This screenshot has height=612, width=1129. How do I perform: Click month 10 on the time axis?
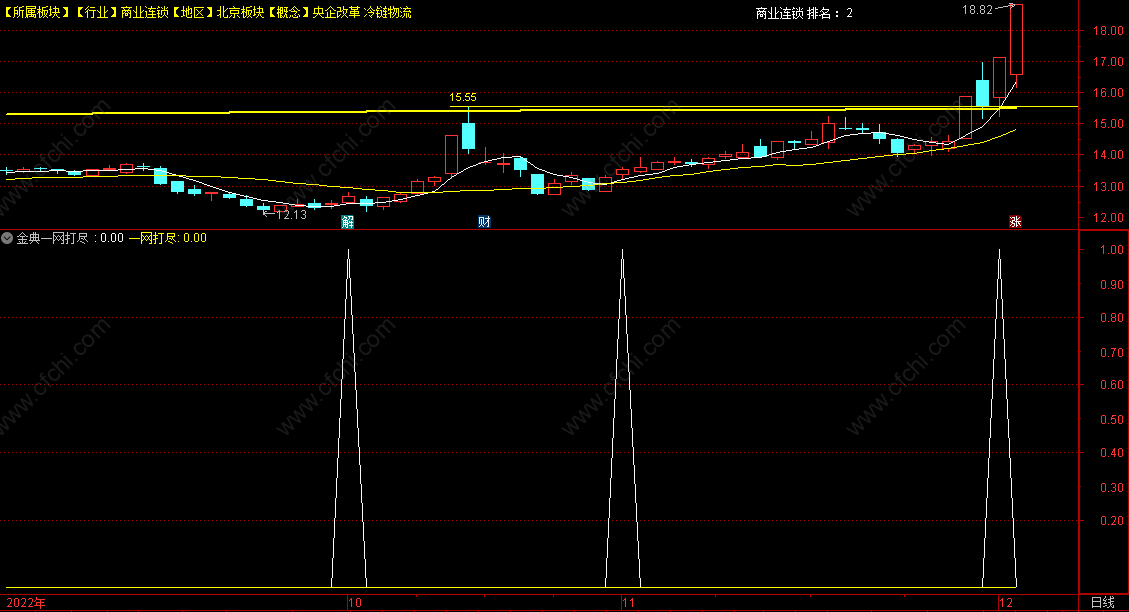pyautogui.click(x=354, y=603)
